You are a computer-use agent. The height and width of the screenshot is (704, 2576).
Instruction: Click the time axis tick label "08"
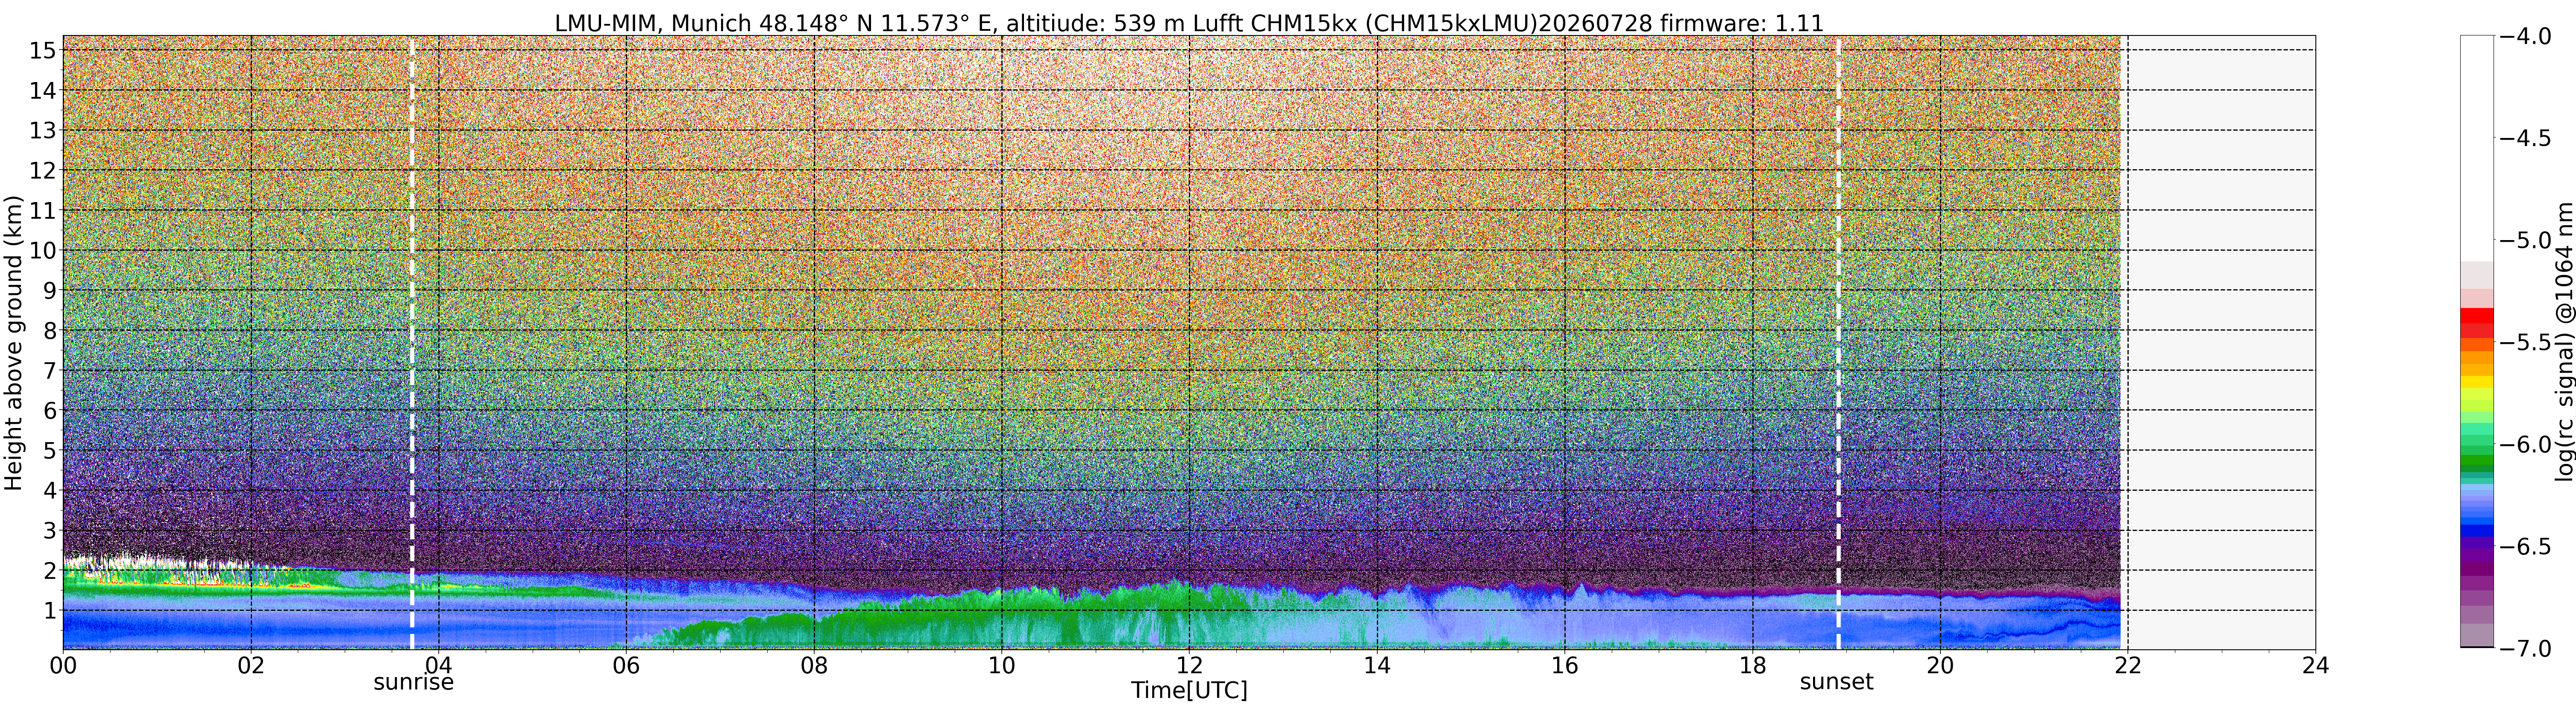(814, 666)
